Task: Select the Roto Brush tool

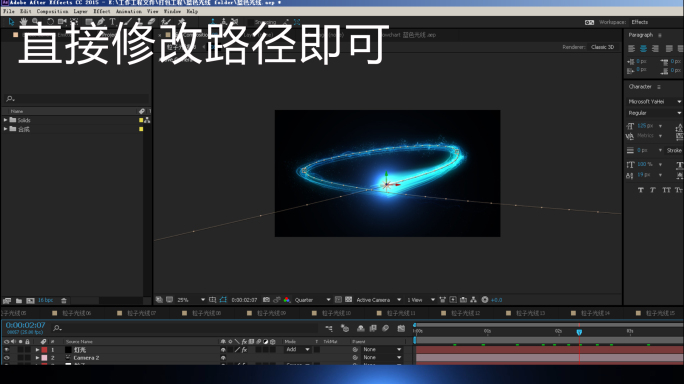Action: tap(166, 21)
